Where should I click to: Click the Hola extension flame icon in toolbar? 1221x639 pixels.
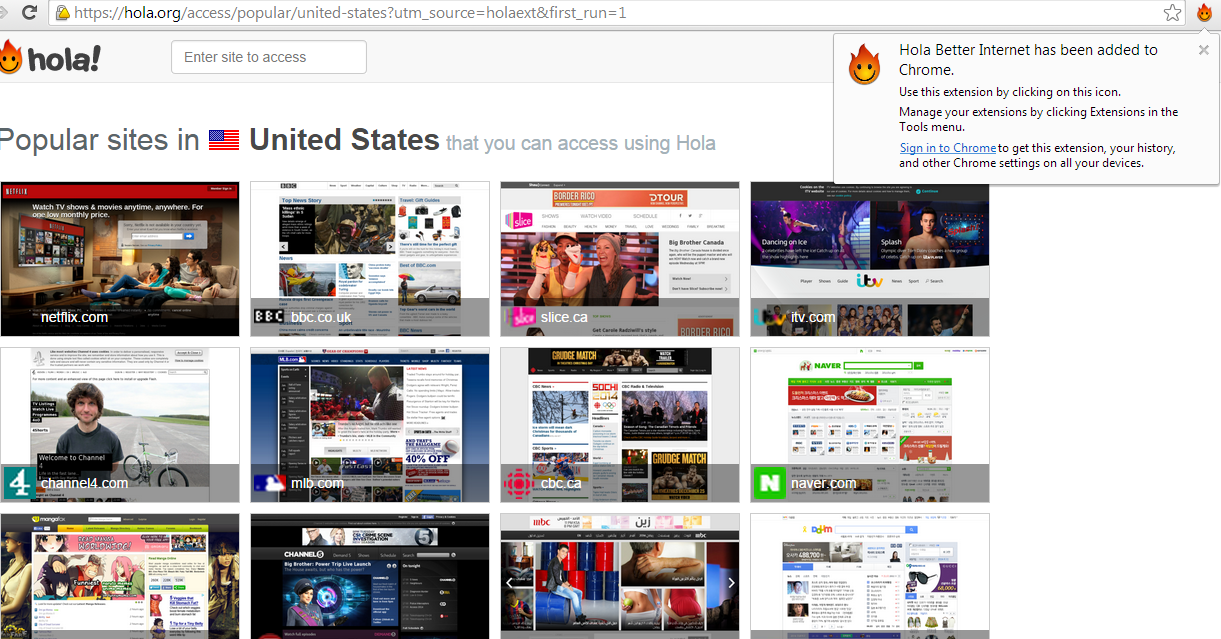pos(1204,13)
